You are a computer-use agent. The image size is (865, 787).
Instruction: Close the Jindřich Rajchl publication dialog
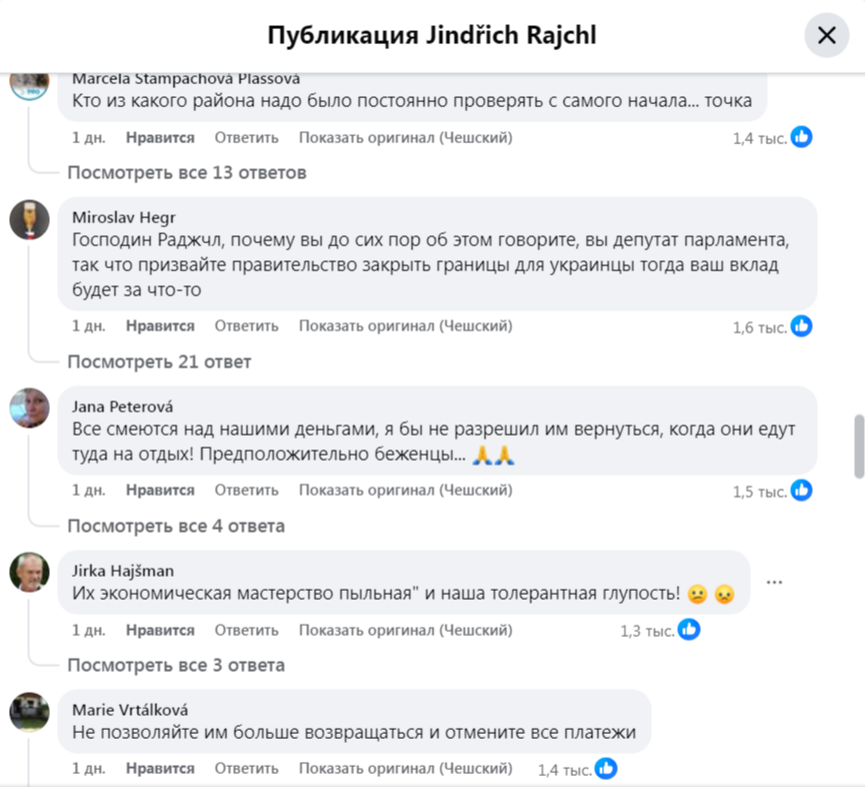click(x=827, y=36)
